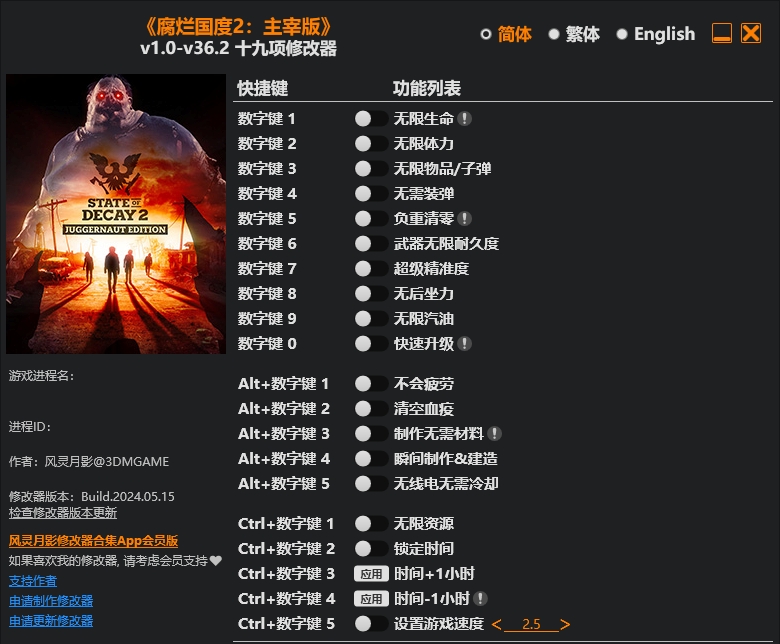Click the info icon next to 快速升级
Image resolution: width=780 pixels, height=644 pixels.
click(464, 344)
